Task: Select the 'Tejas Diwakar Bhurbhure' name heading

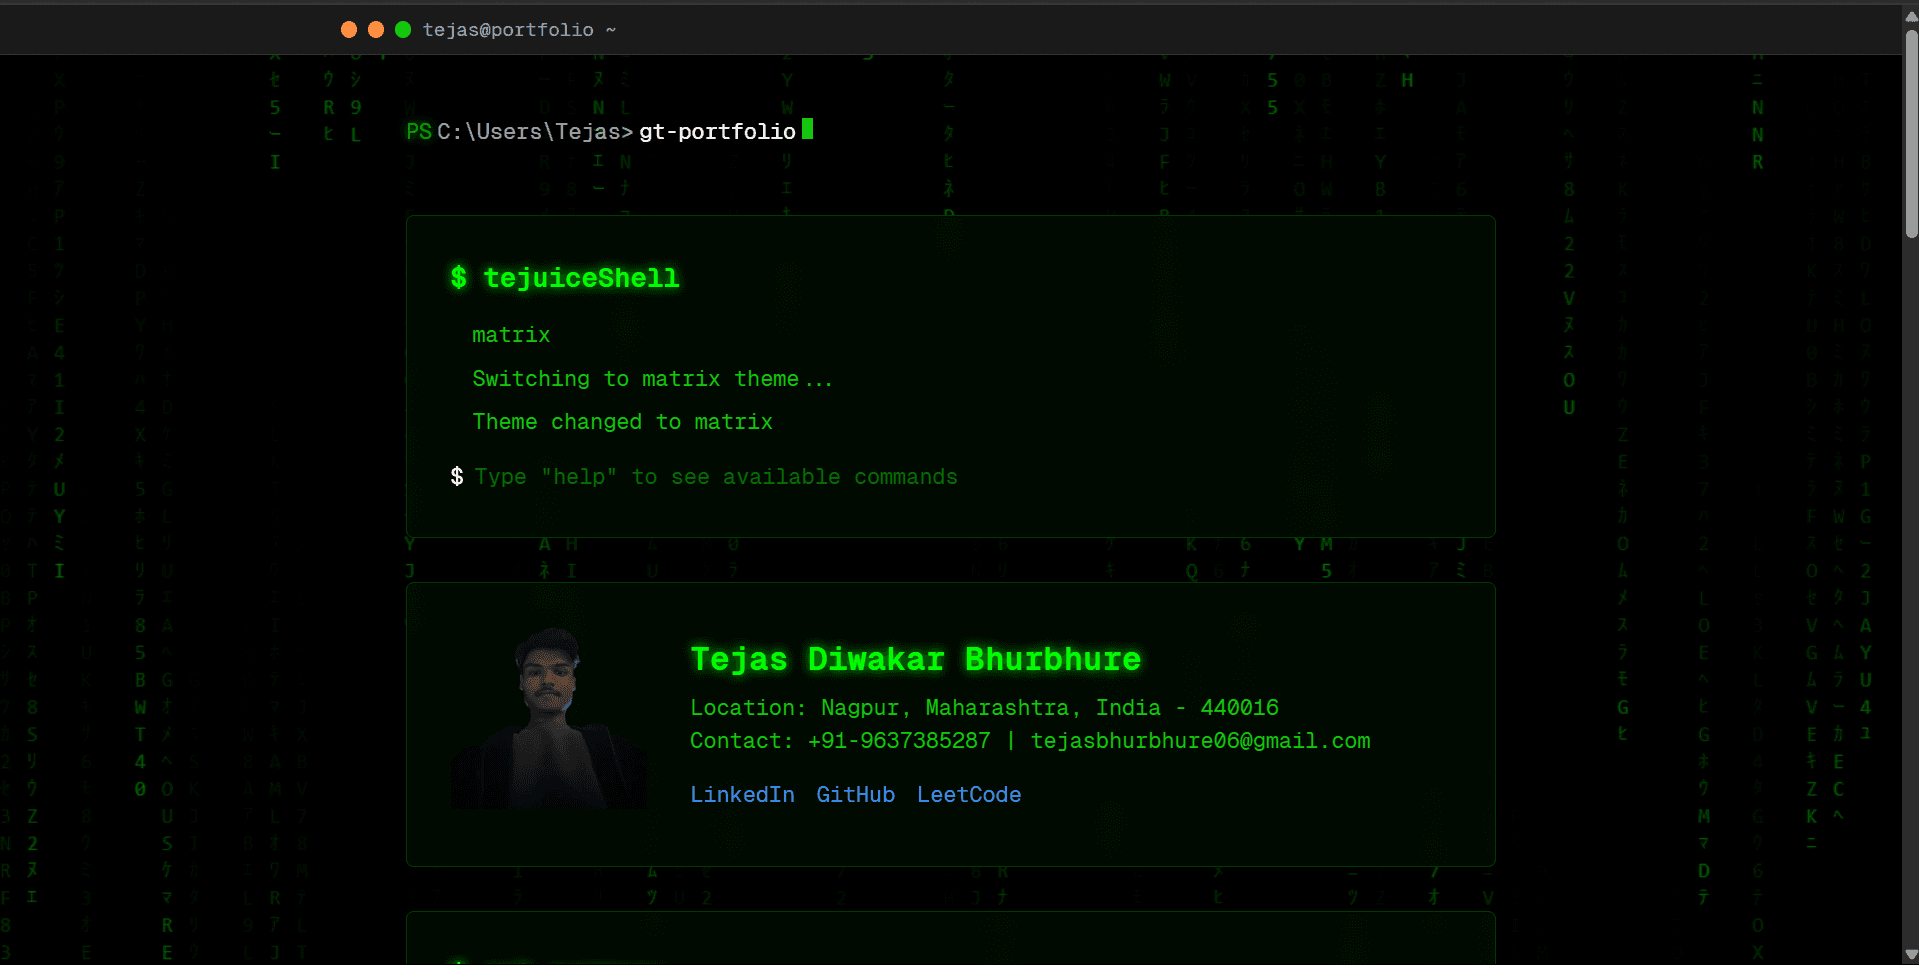Action: (x=915, y=660)
